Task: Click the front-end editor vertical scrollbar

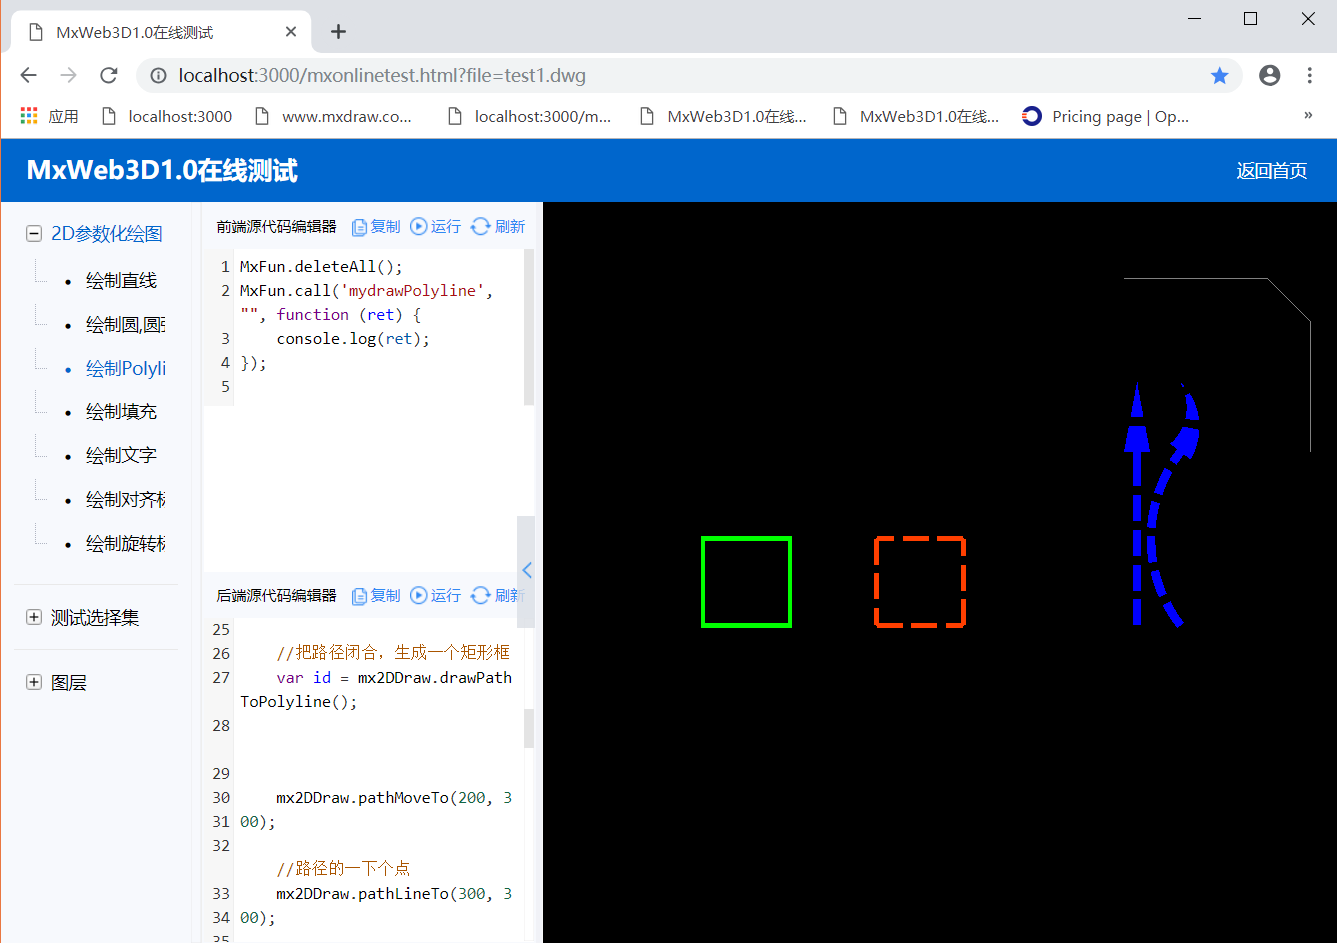Action: pyautogui.click(x=529, y=327)
